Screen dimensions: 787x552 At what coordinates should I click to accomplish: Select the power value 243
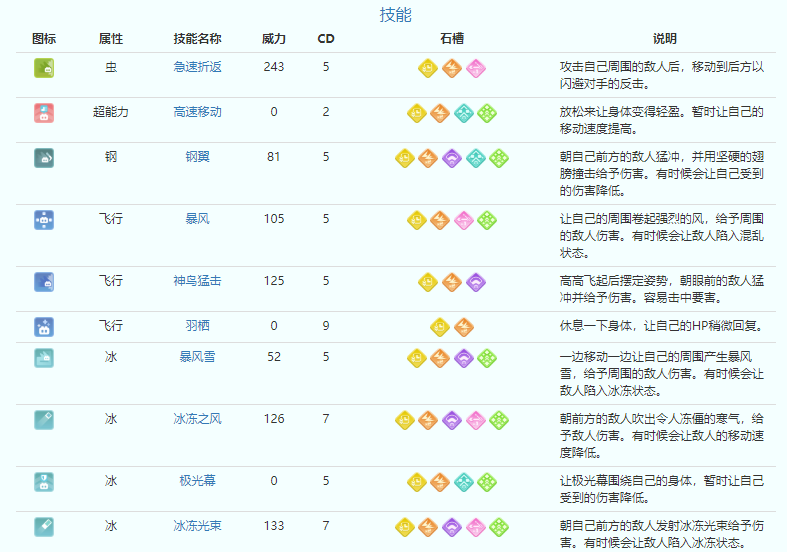pyautogui.click(x=274, y=67)
